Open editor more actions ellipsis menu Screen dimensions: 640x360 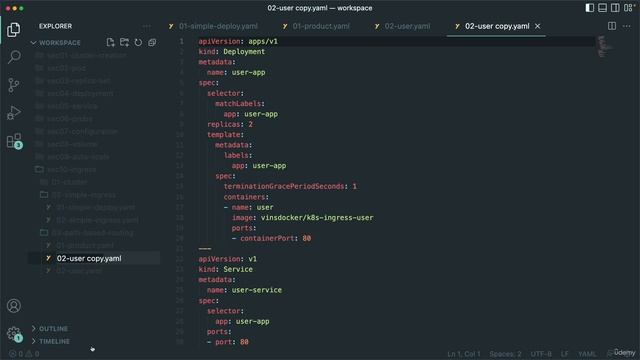[627, 26]
